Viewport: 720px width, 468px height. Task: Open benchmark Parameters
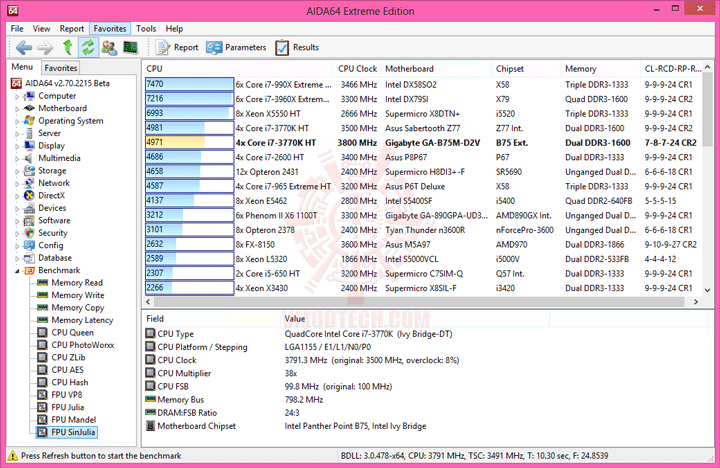click(x=236, y=47)
